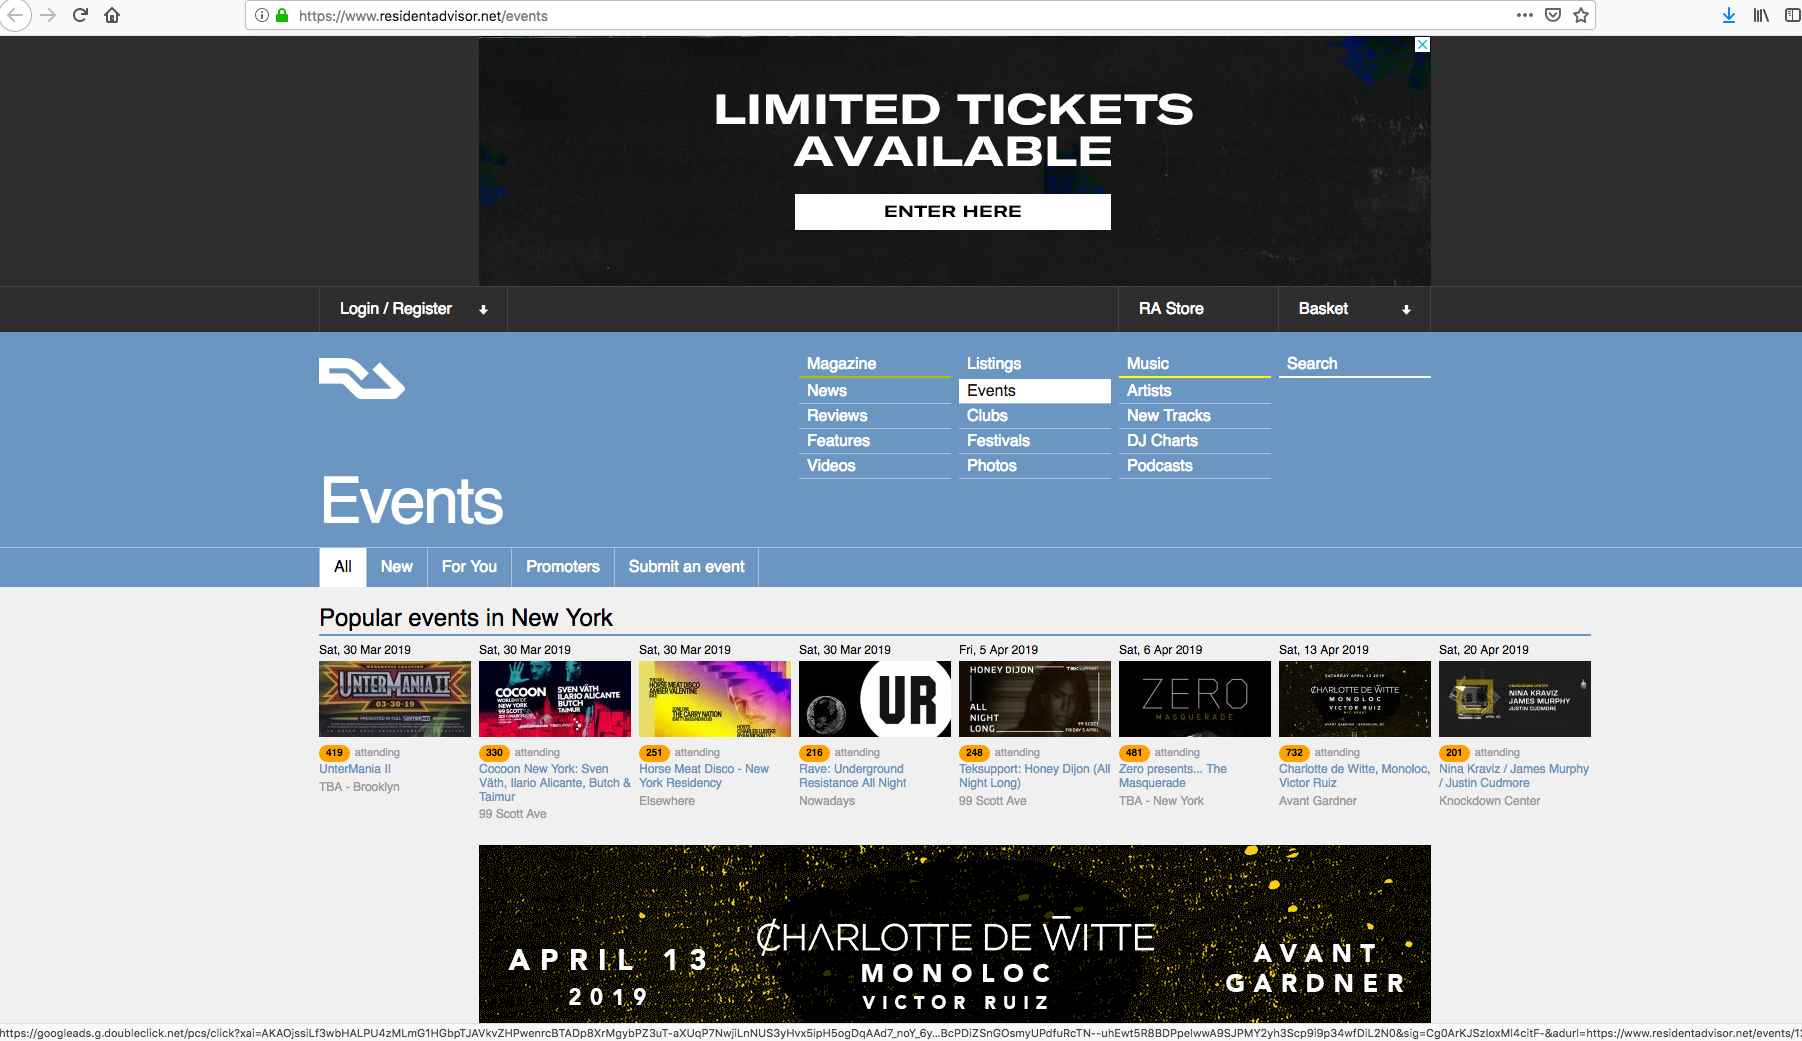Reload the page with refresh icon
Image resolution: width=1802 pixels, height=1041 pixels.
point(80,15)
